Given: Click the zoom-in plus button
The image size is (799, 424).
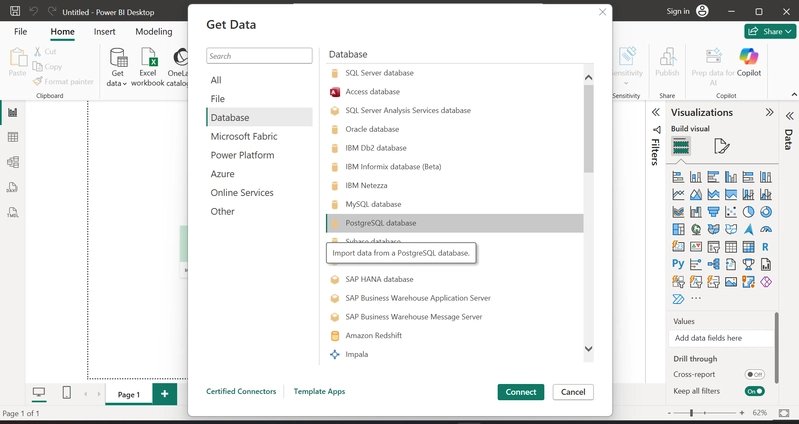Looking at the screenshot, I should point(741,413).
